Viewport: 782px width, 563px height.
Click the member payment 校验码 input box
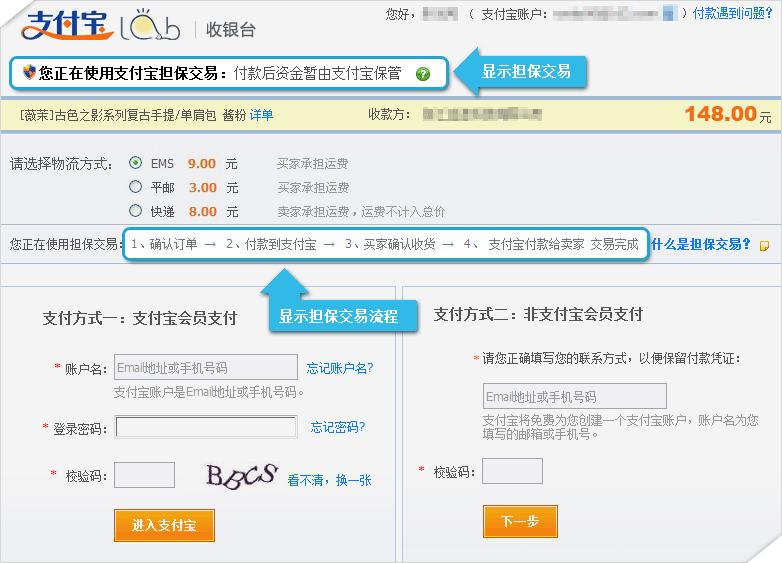[x=145, y=475]
